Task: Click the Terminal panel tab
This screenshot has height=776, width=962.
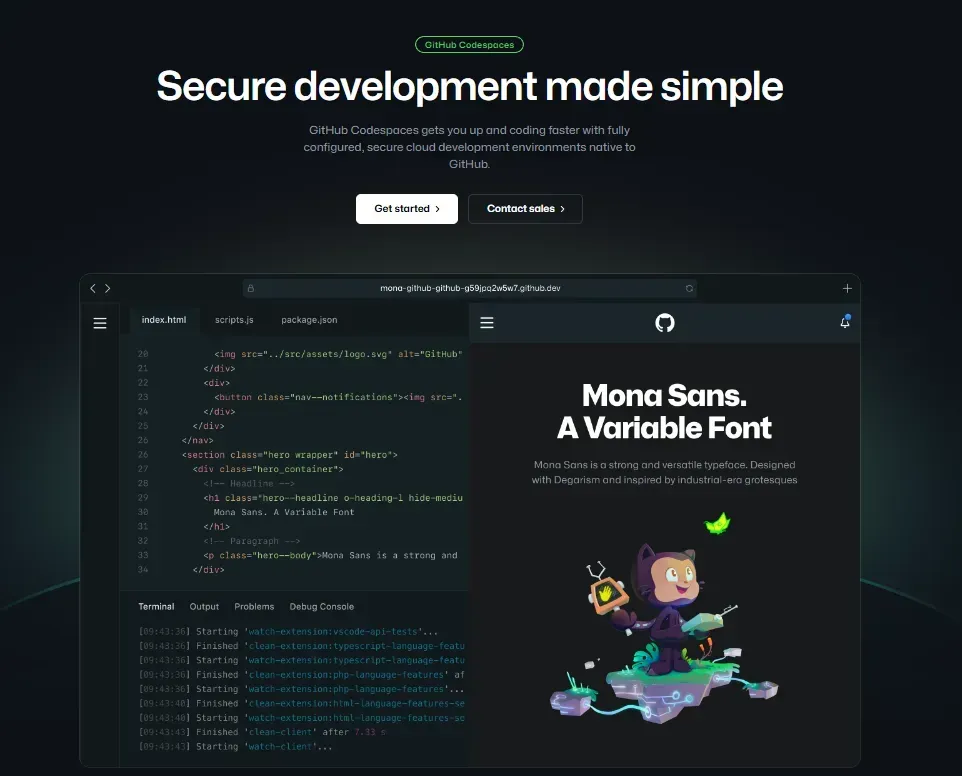Action: click(156, 606)
